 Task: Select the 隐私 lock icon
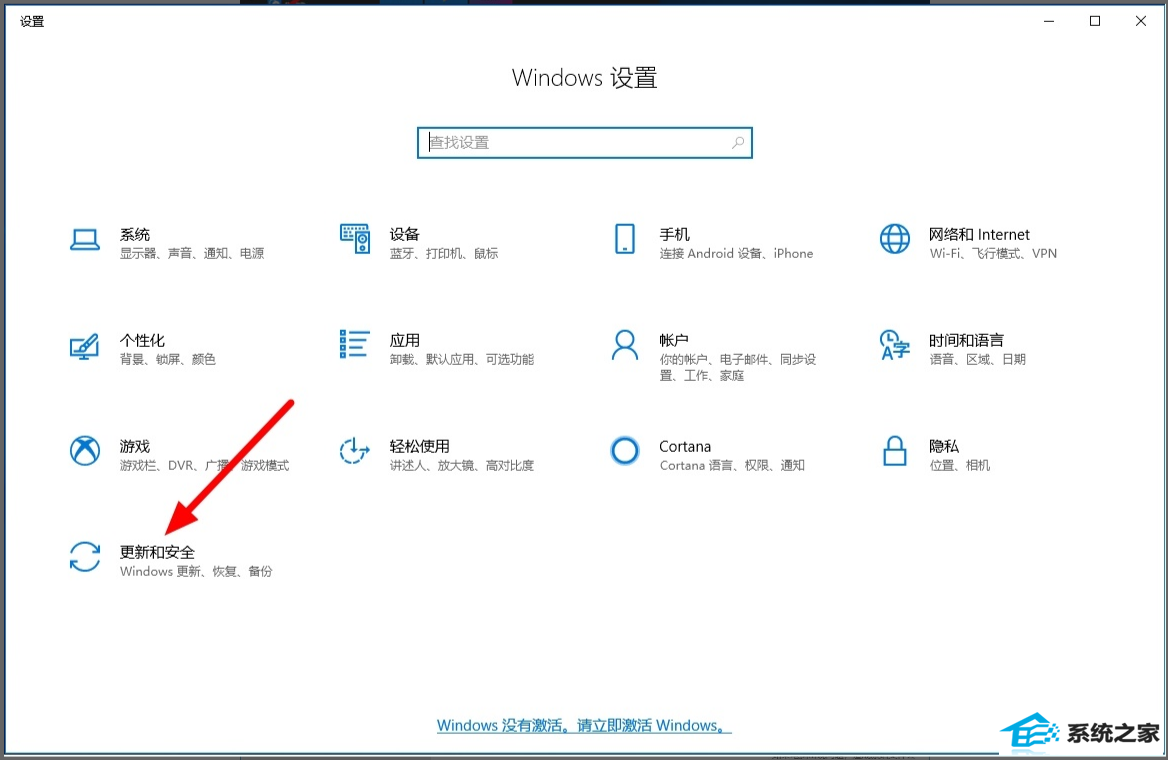tap(895, 452)
